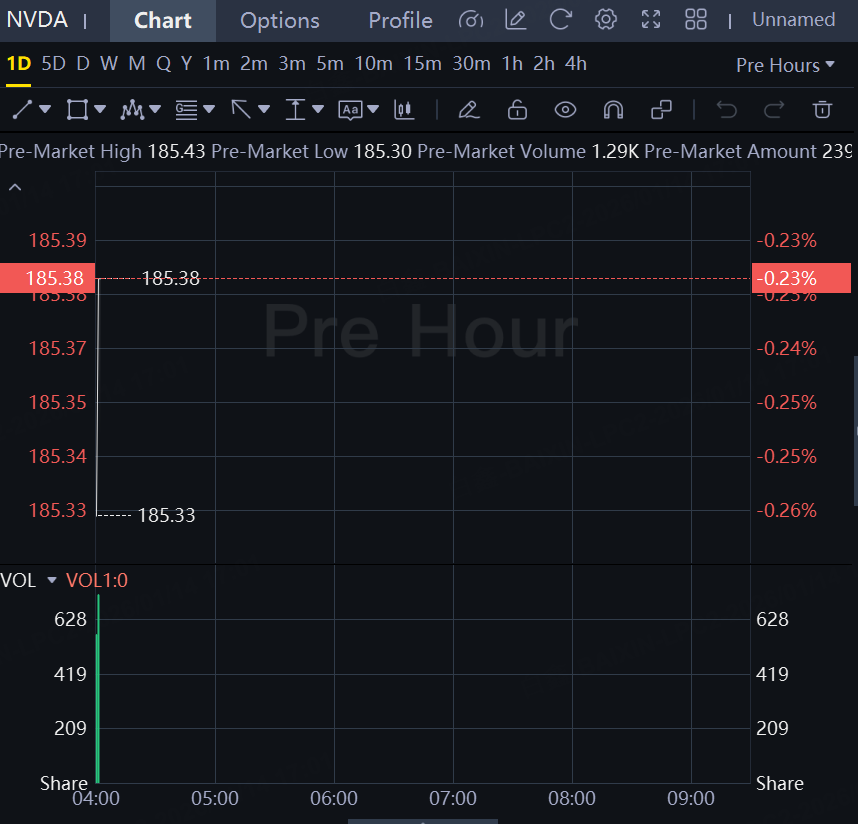Expand the rectangle shape tool dropdown

[x=100, y=109]
